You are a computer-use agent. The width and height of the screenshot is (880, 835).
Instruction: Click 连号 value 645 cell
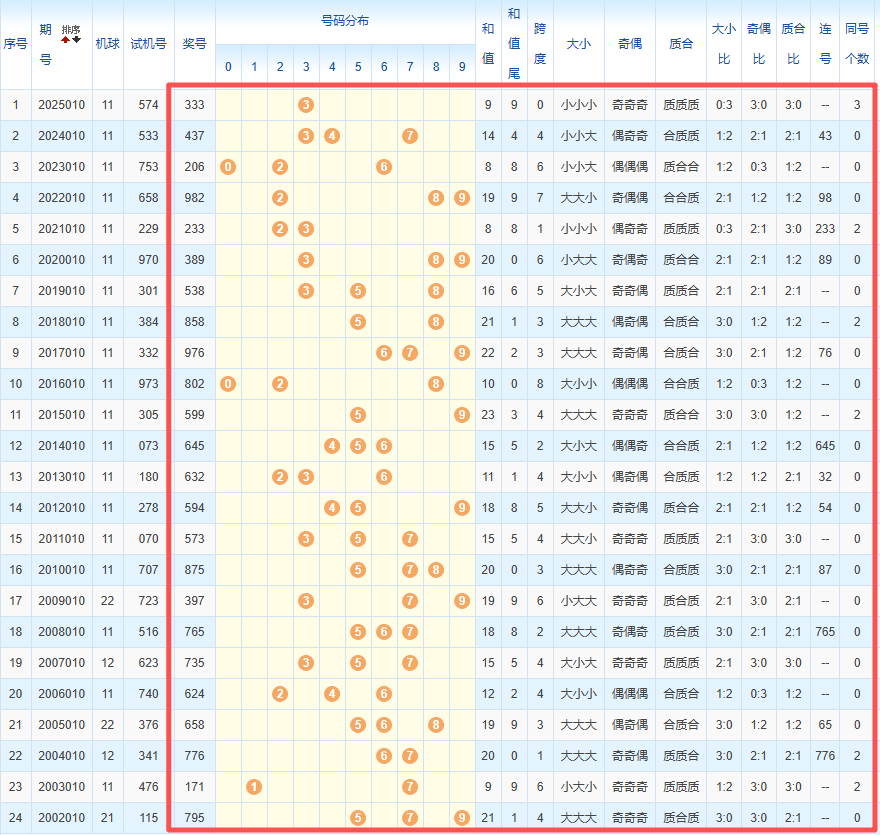tap(825, 445)
